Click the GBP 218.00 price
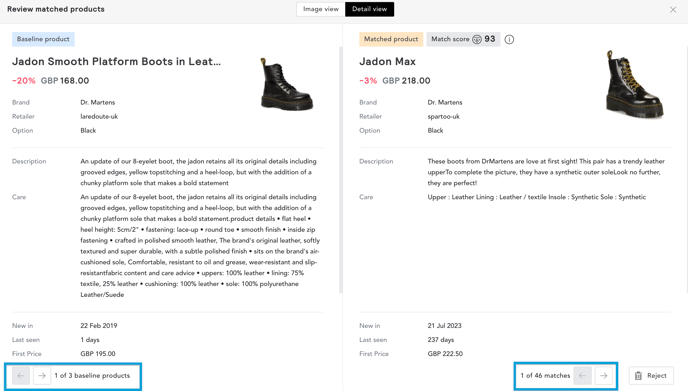Image resolution: width=688 pixels, height=391 pixels. pyautogui.click(x=406, y=81)
